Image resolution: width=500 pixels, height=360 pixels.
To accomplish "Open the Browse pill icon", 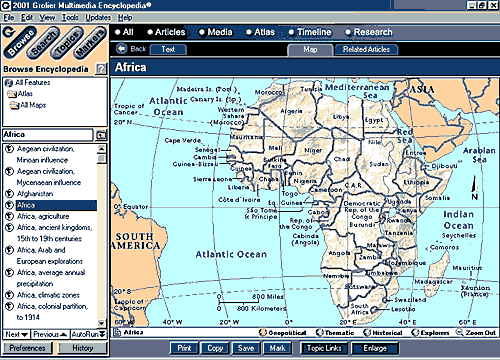I will click(x=21, y=42).
